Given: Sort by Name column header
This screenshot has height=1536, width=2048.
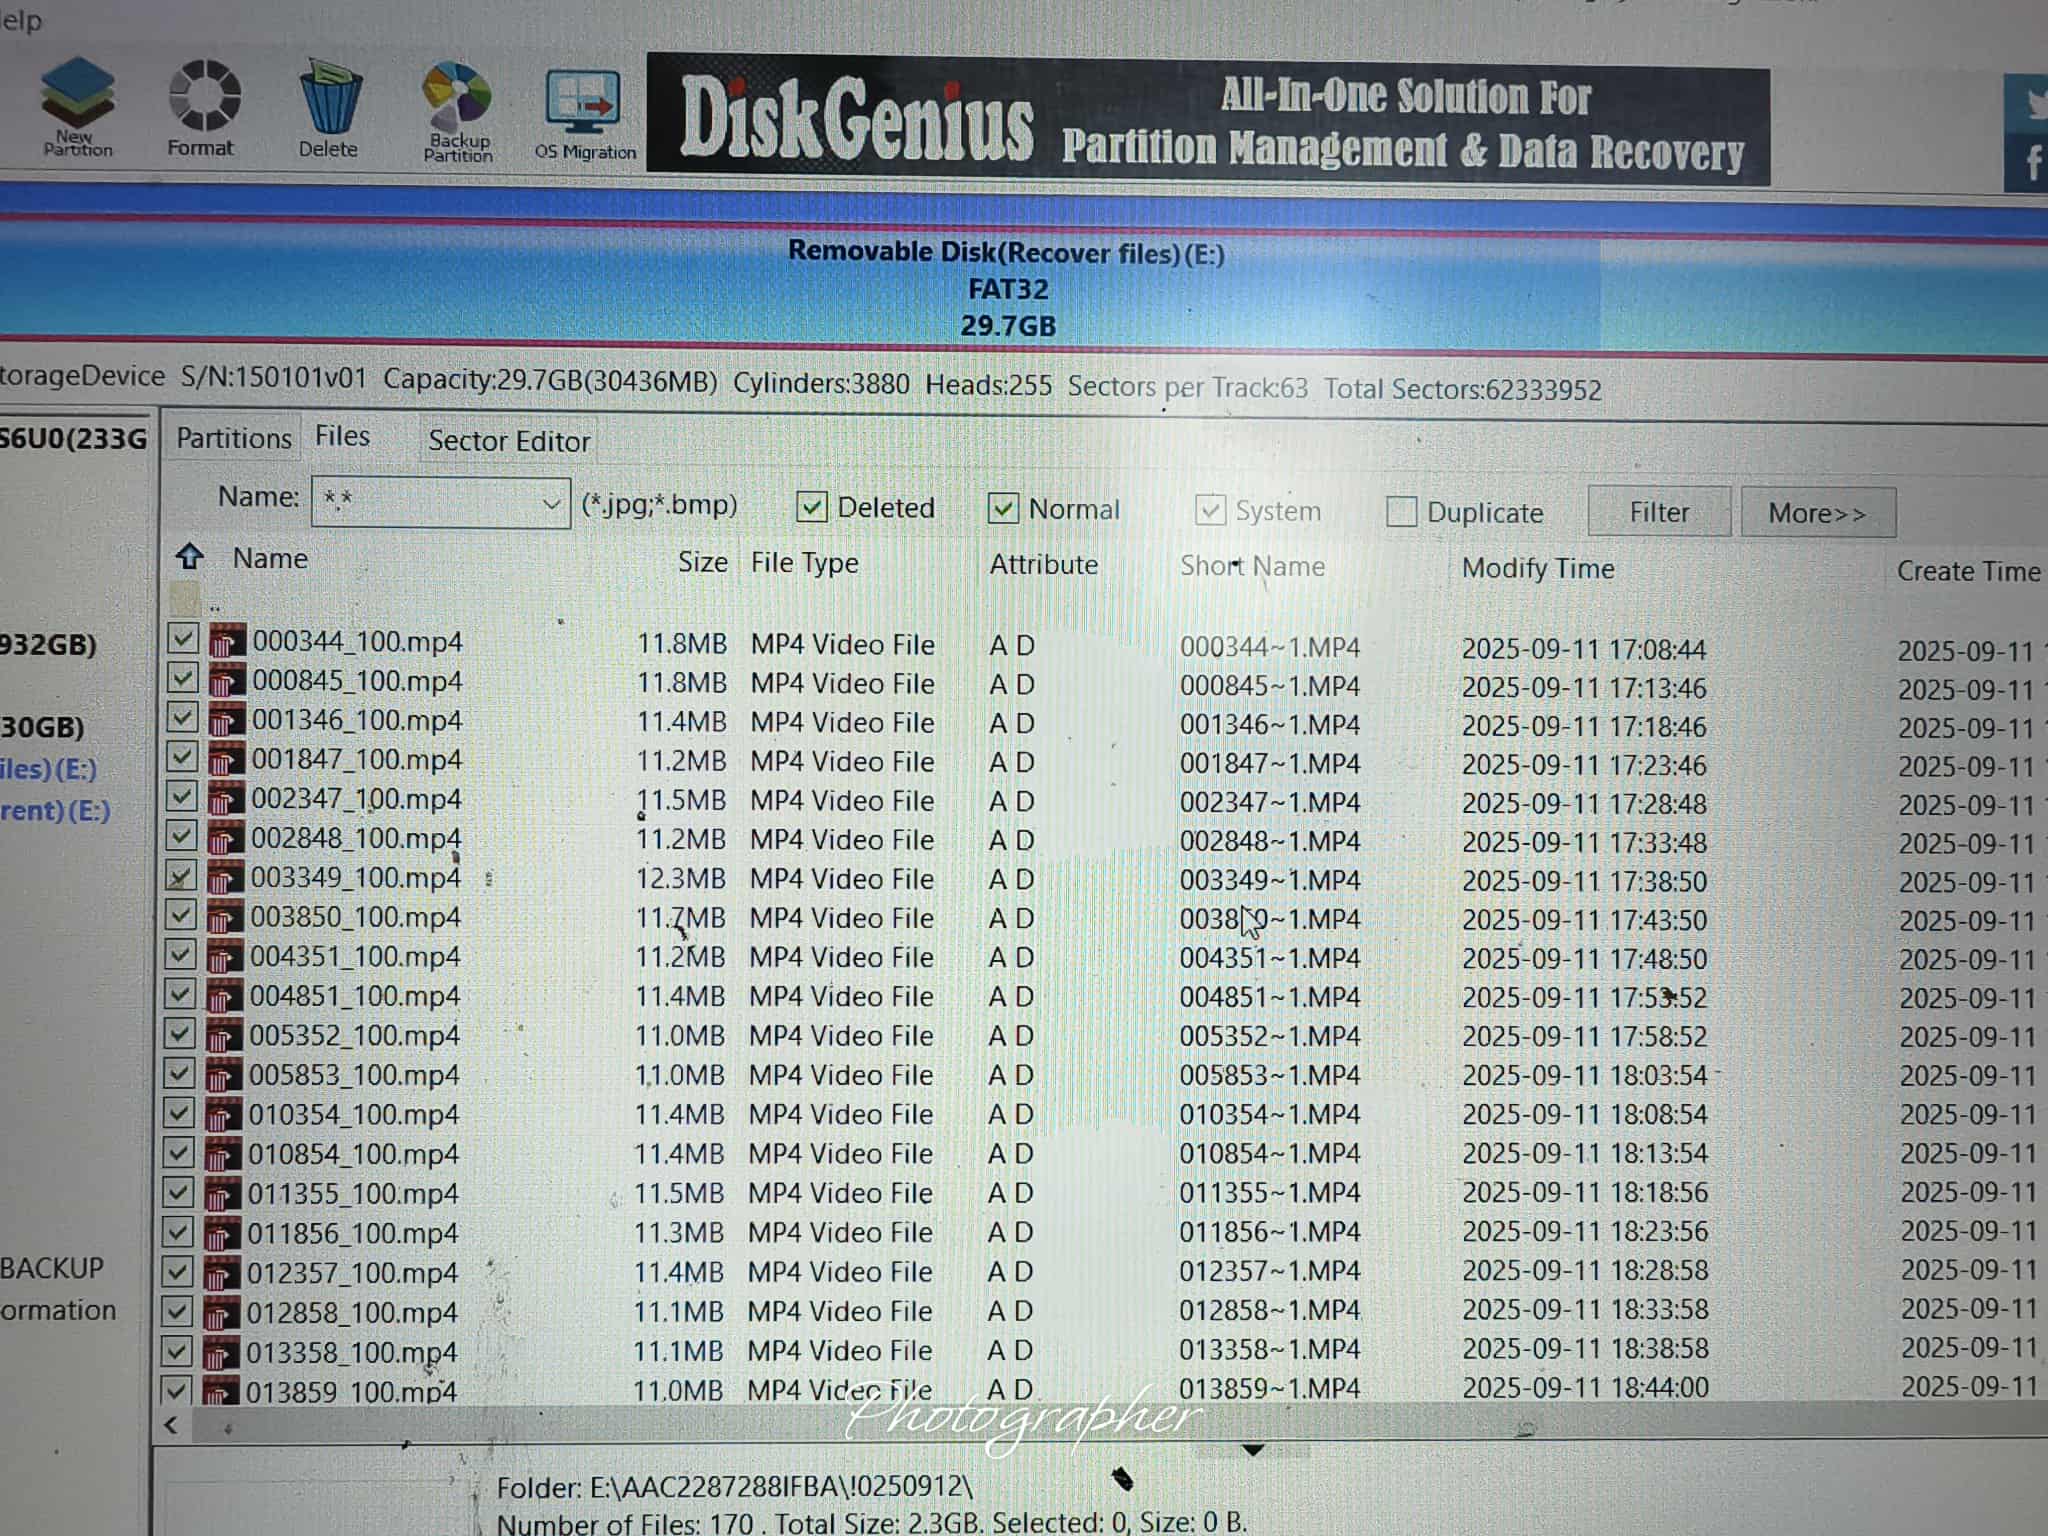Looking at the screenshot, I should (x=270, y=558).
